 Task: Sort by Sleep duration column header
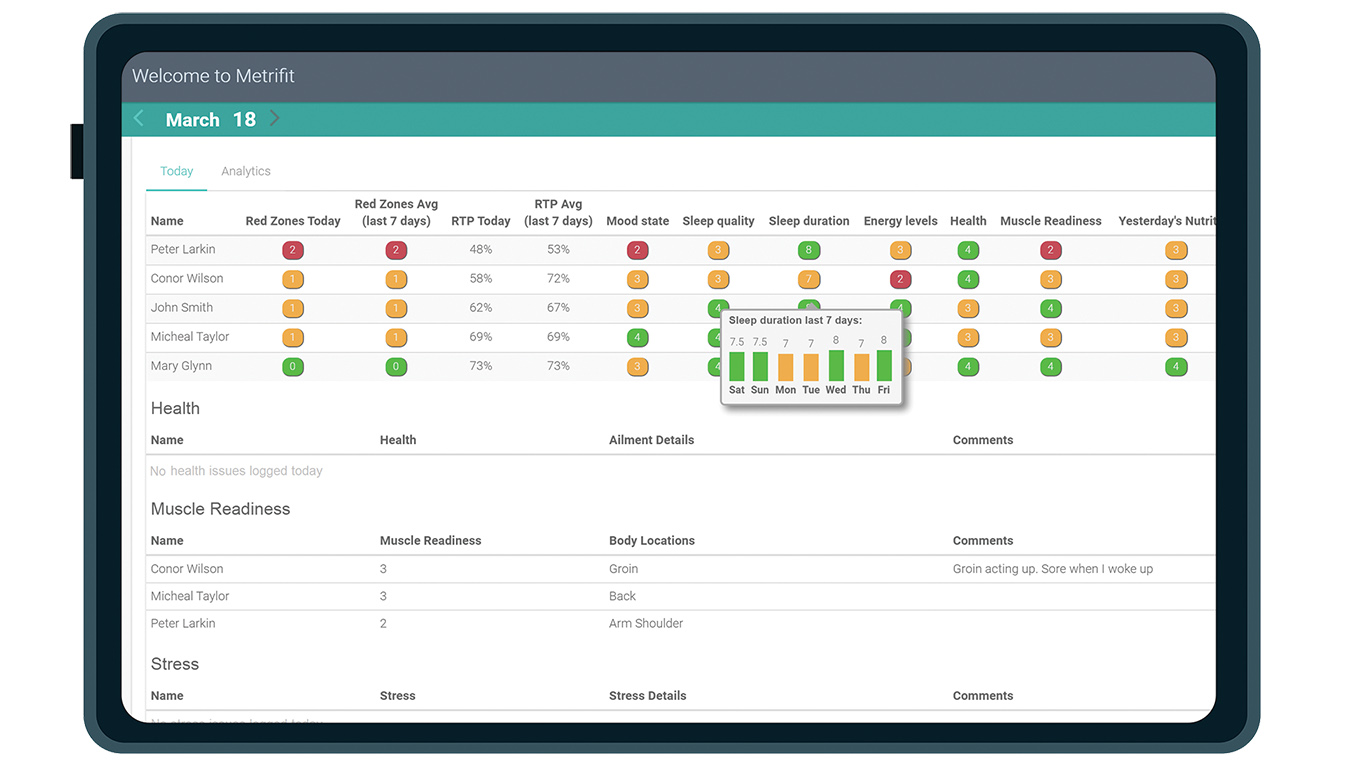[x=809, y=221]
